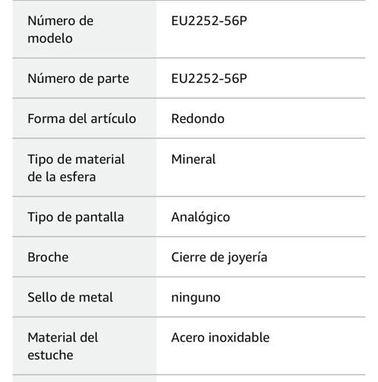Click the 'ninguno' value
The height and width of the screenshot is (382, 378).
point(196,298)
